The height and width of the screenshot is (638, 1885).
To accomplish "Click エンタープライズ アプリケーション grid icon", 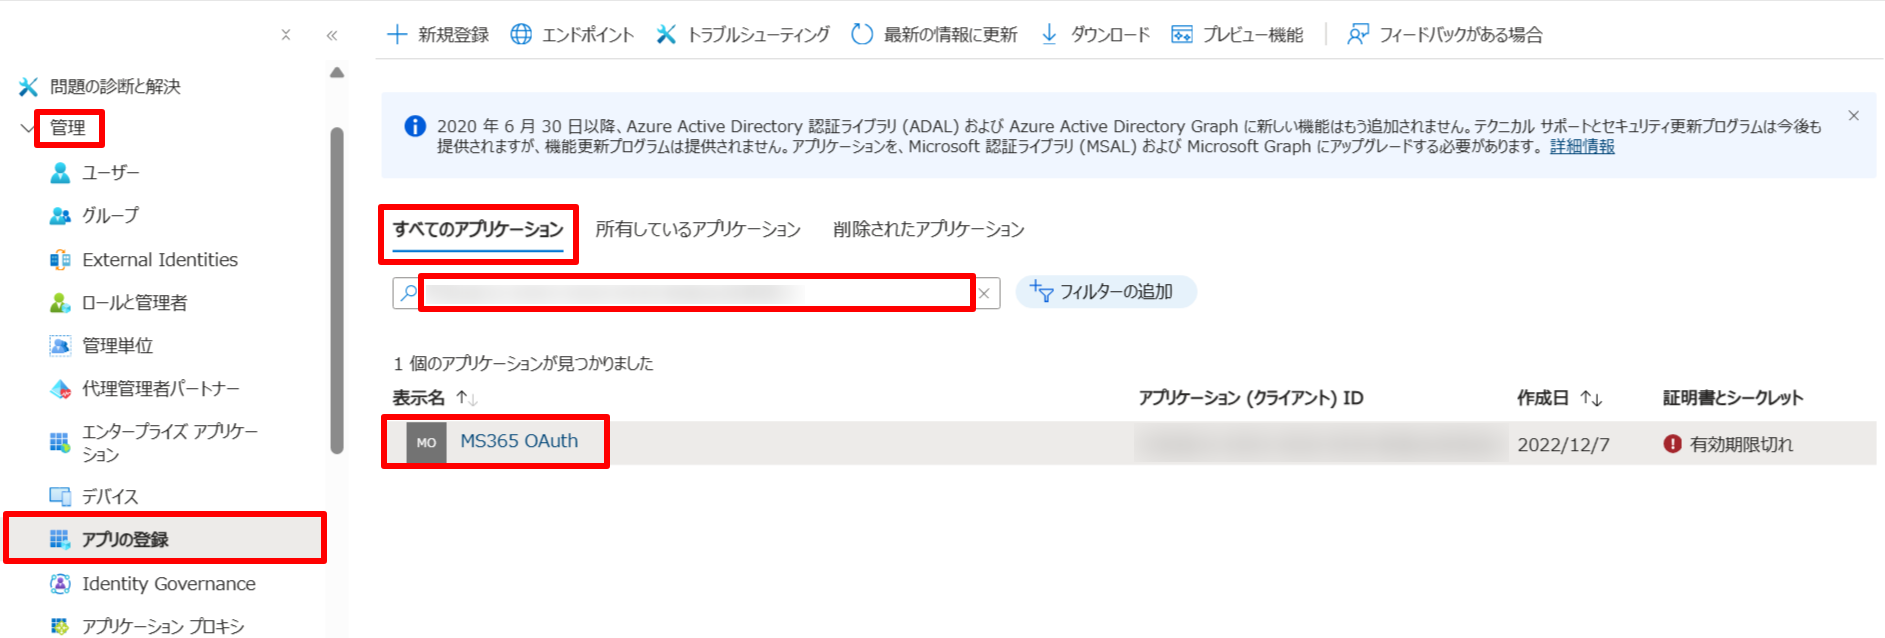I will coord(60,442).
